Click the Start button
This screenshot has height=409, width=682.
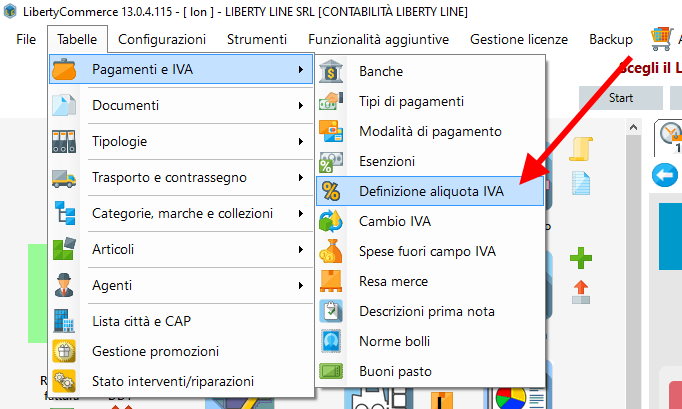pyautogui.click(x=621, y=98)
